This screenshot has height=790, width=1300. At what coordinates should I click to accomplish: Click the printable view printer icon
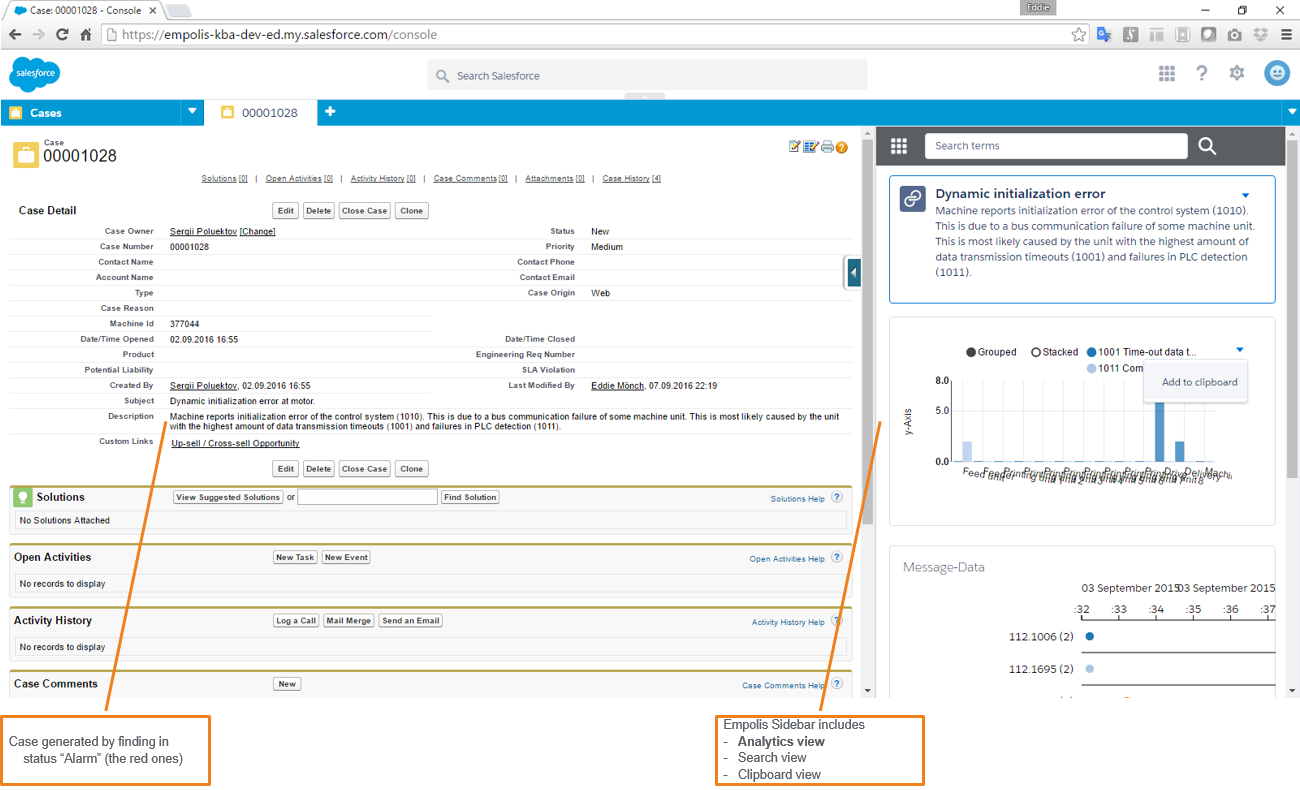coord(826,147)
